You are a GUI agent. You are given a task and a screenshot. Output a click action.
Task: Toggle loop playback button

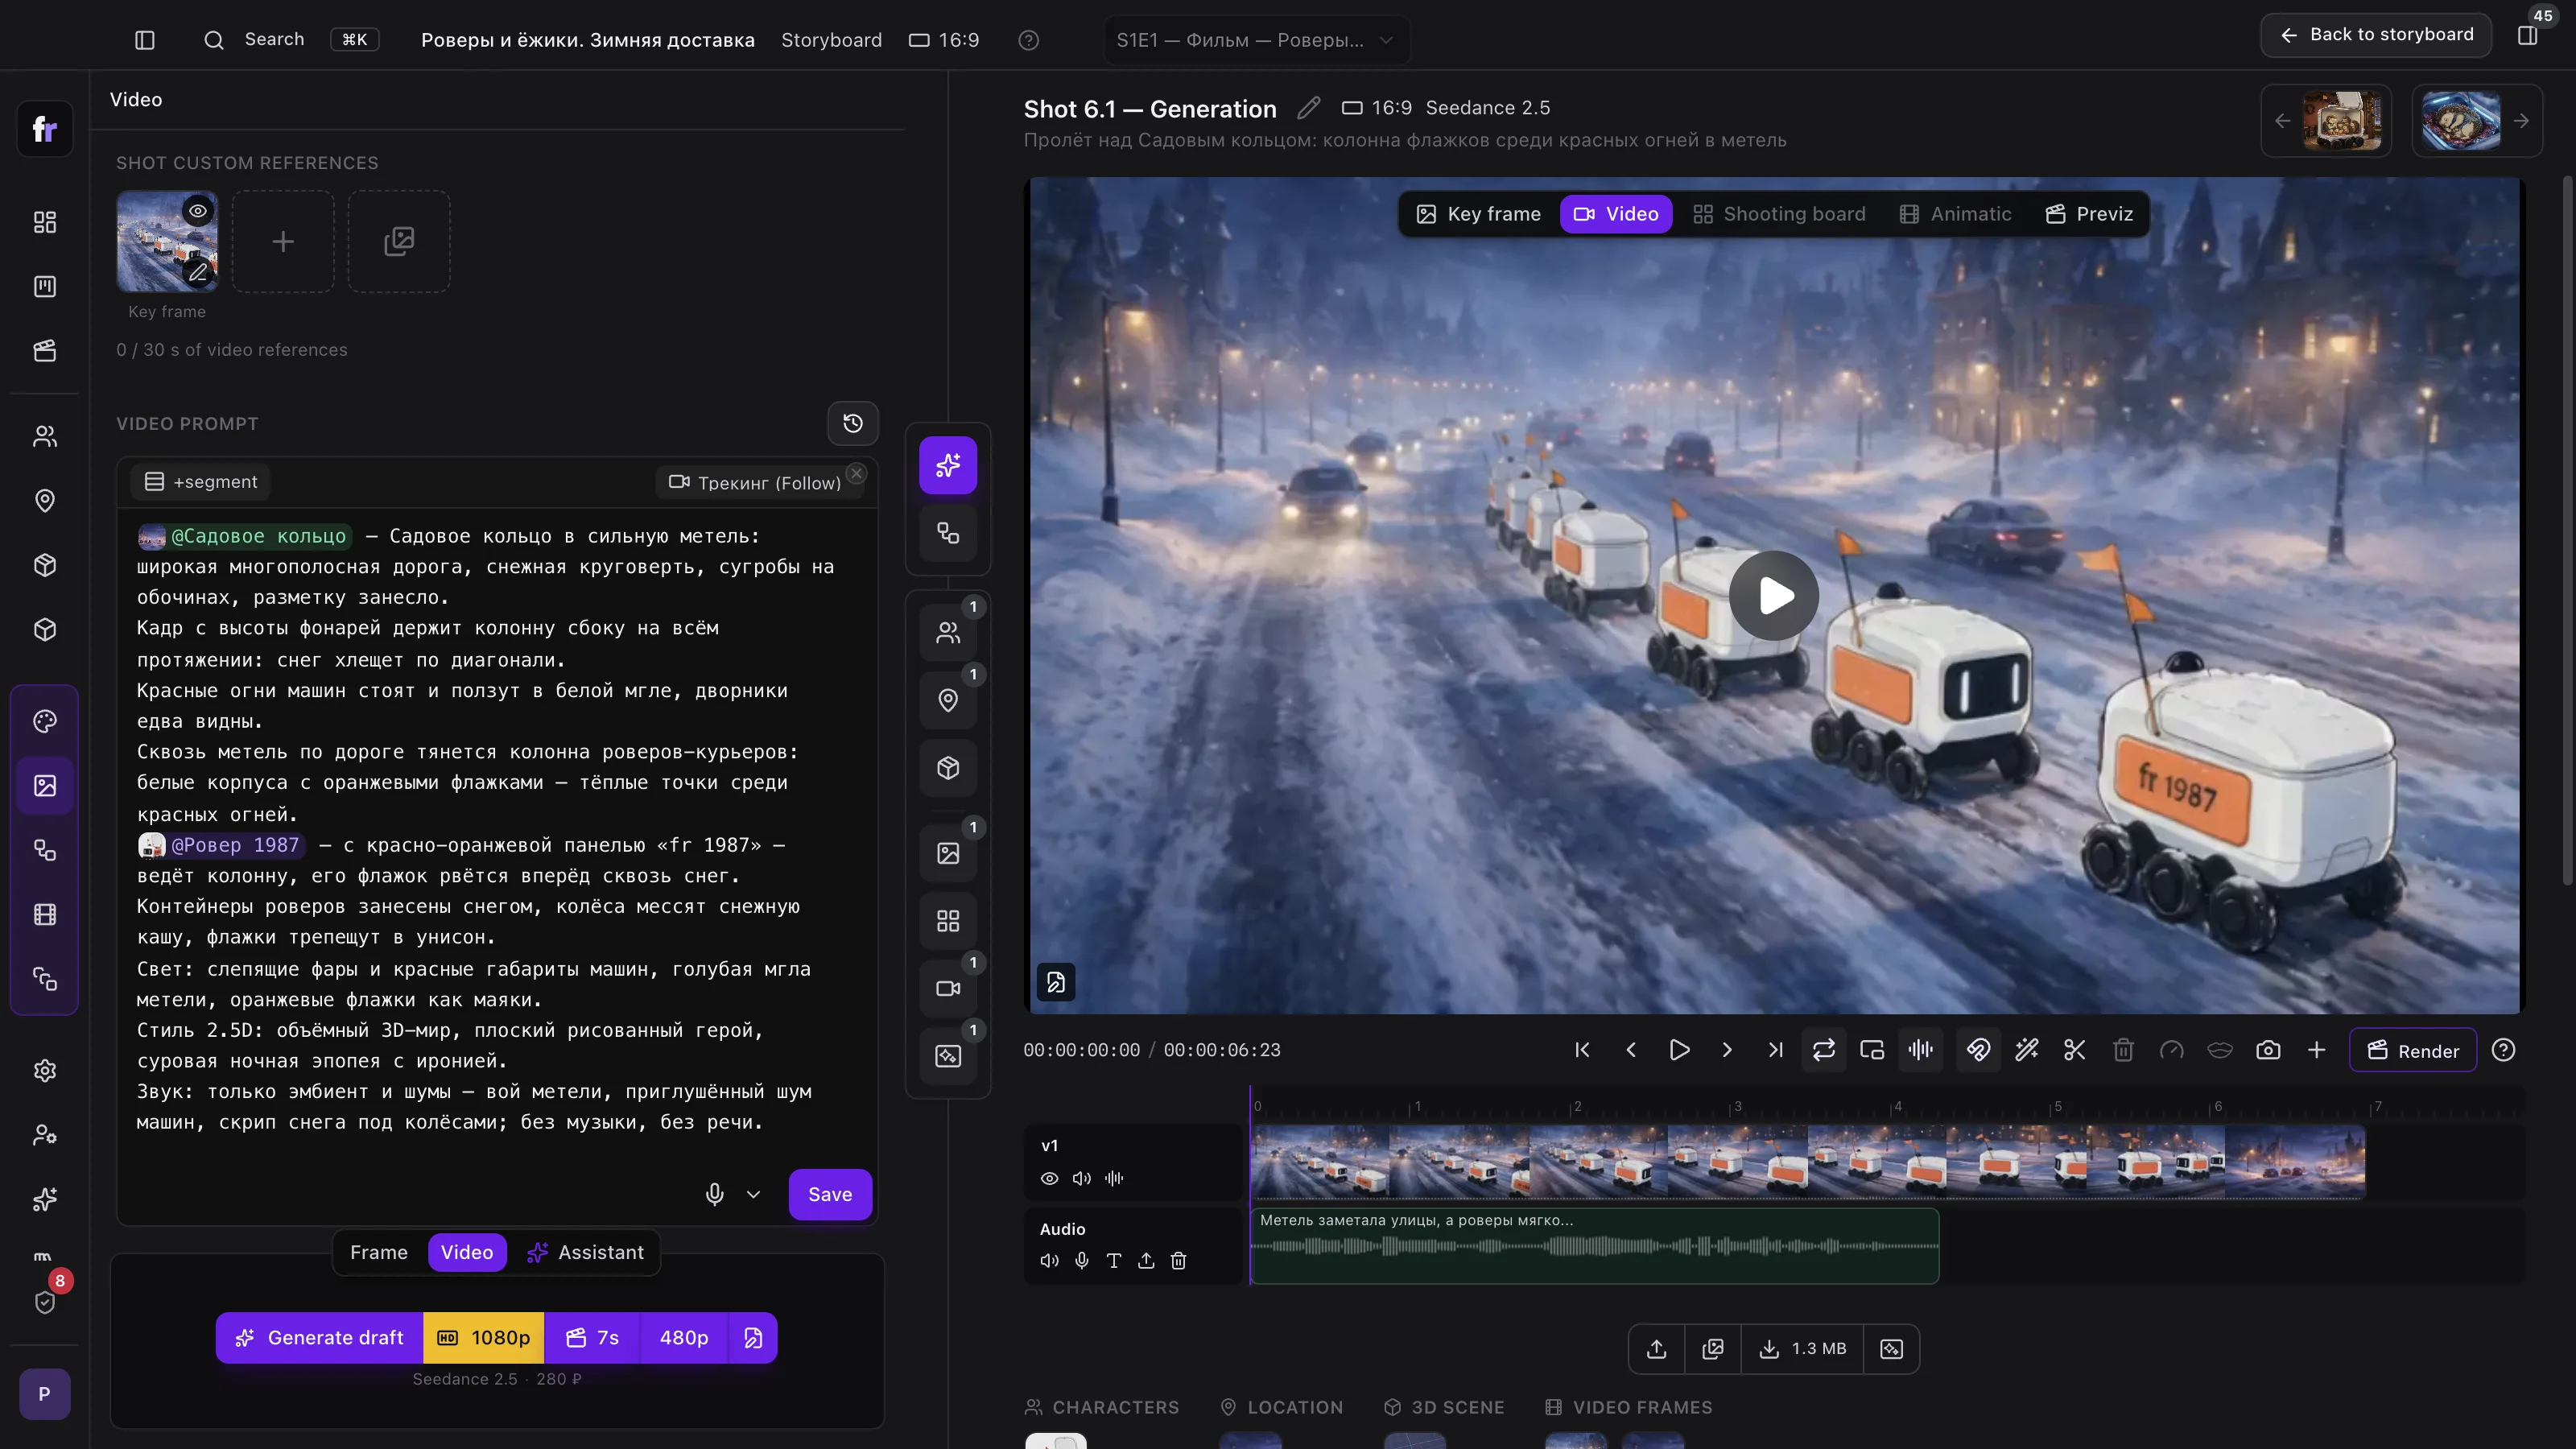(1823, 1050)
